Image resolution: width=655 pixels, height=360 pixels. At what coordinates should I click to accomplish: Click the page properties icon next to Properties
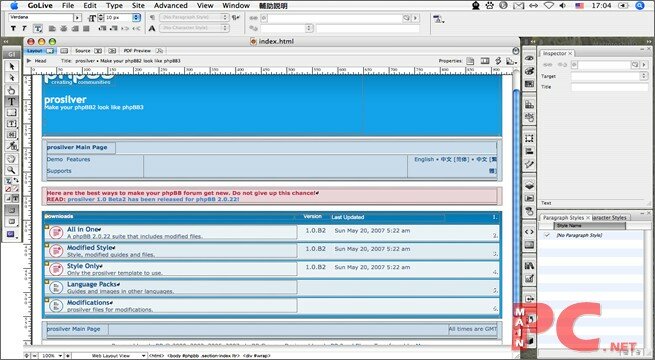click(x=471, y=61)
